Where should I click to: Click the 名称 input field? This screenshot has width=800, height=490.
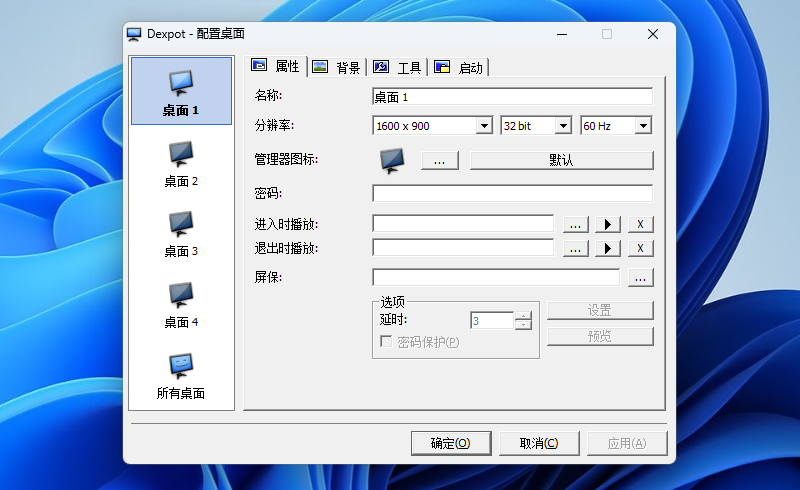(x=512, y=96)
